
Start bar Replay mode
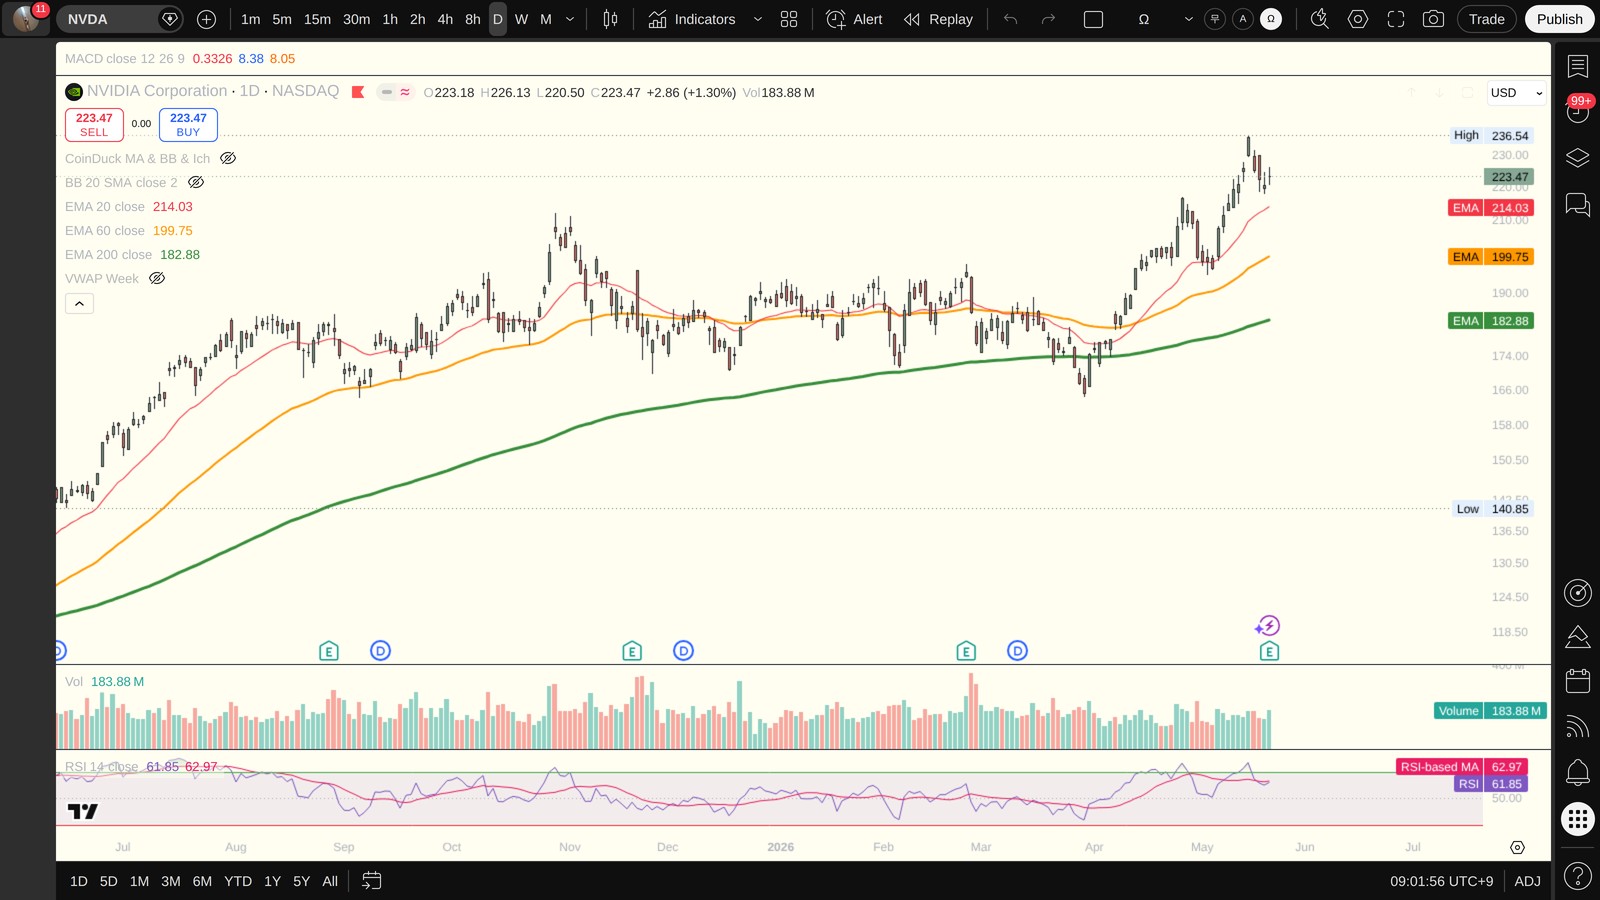click(x=938, y=19)
